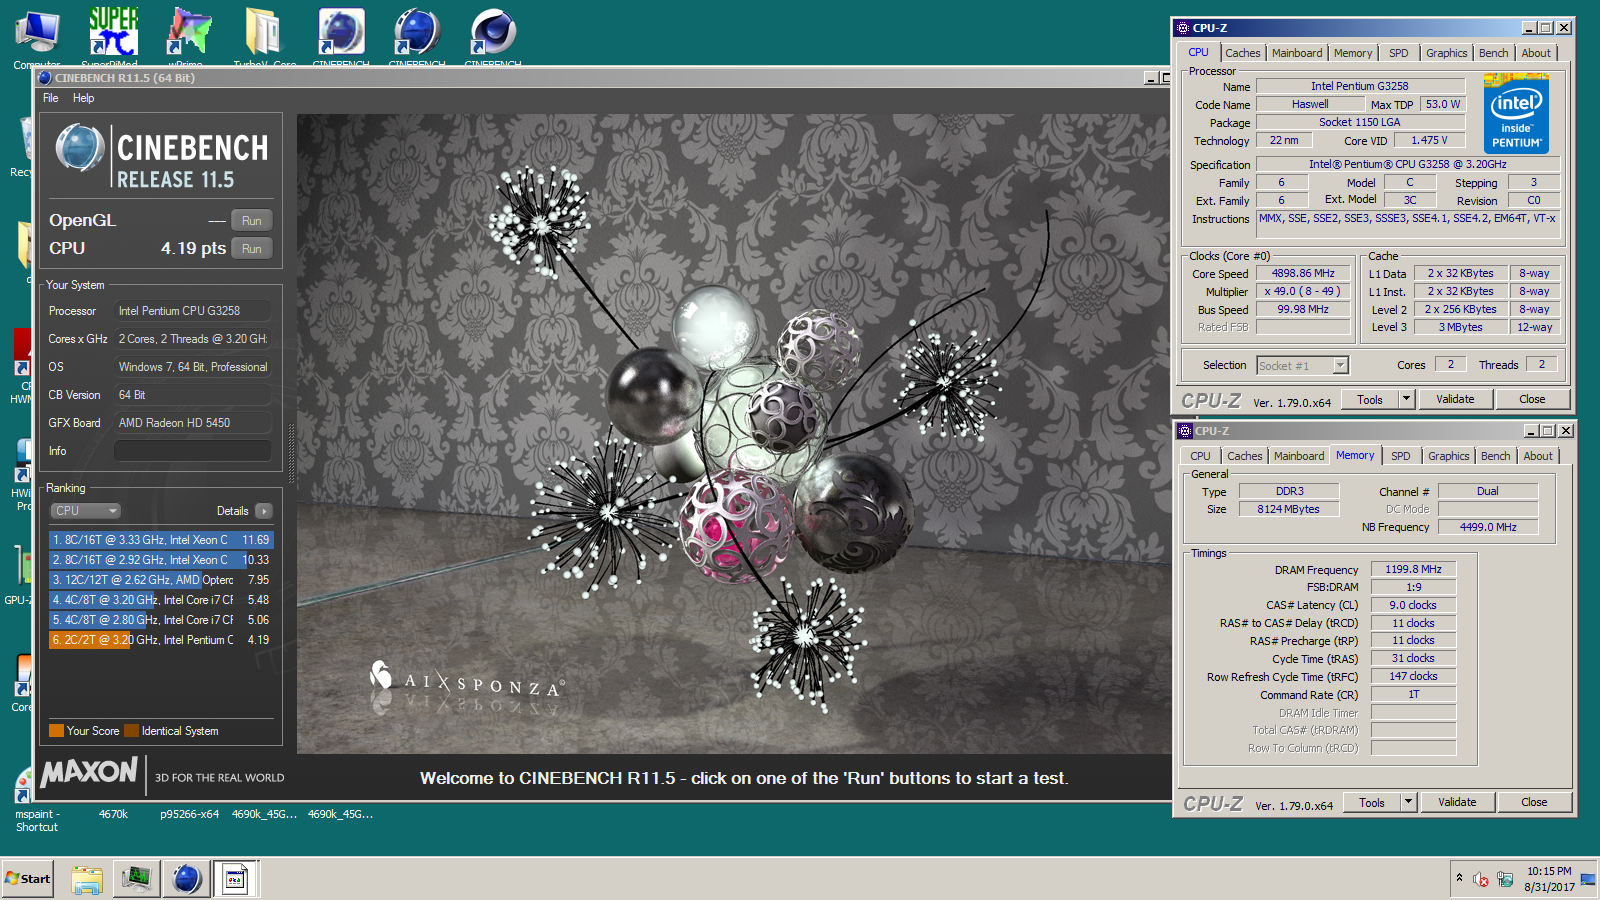Viewport: 1600px width, 900px height.
Task: Open the Memory tab in the upper CPU-Z window
Action: (x=1353, y=53)
